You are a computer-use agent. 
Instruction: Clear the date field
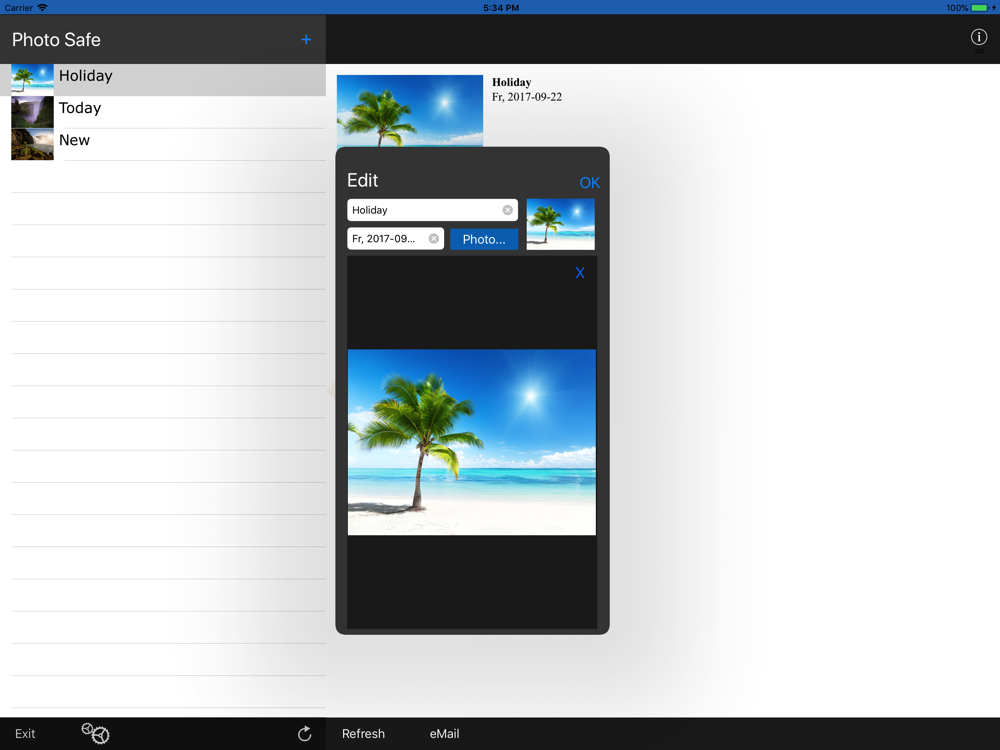click(434, 239)
